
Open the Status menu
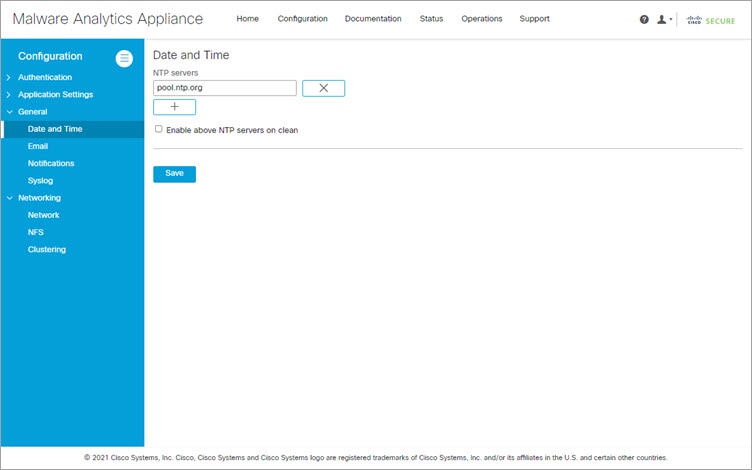click(431, 19)
